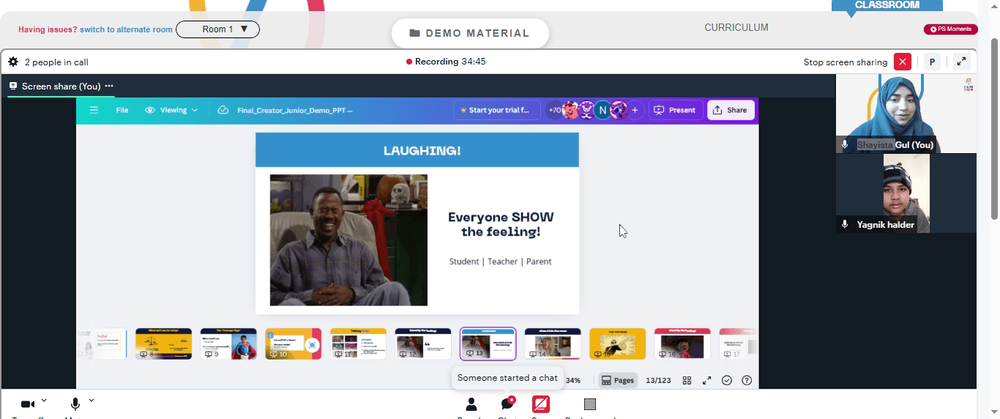
Task: Expand camera options chevron
Action: 43,401
